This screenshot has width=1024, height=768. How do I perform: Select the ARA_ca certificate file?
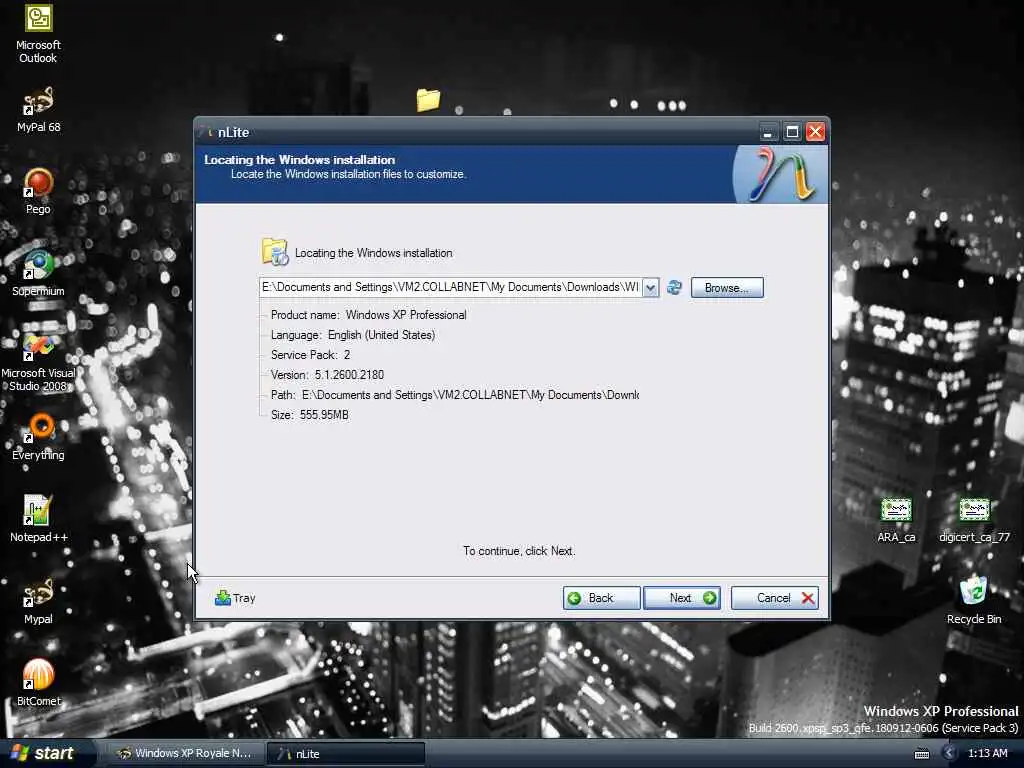(896, 520)
